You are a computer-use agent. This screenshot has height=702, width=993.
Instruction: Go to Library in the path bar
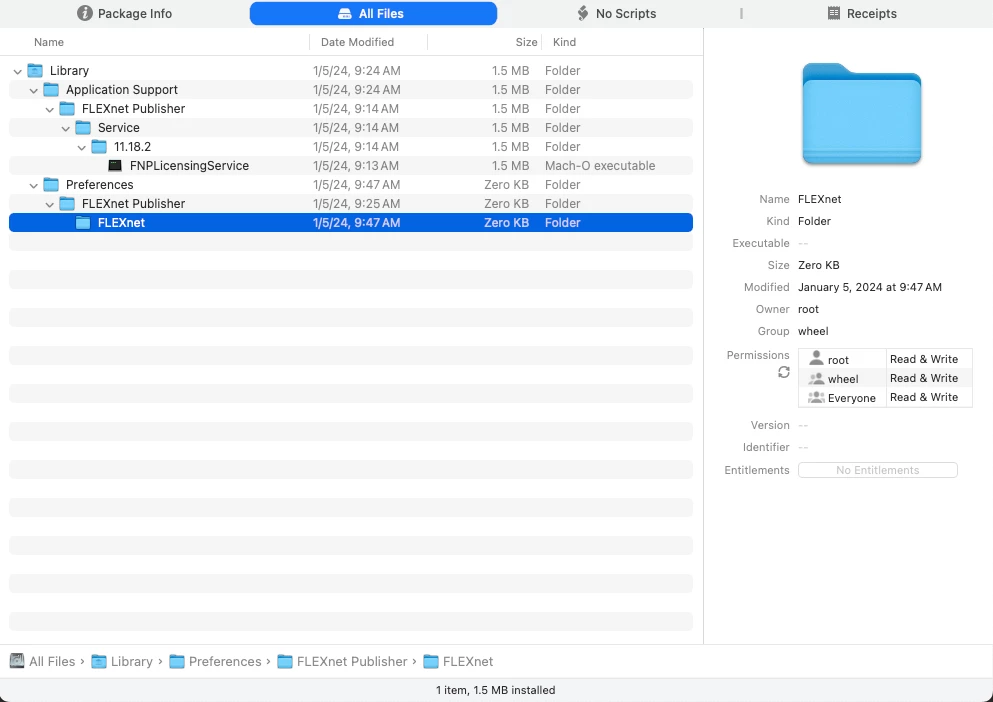(132, 661)
